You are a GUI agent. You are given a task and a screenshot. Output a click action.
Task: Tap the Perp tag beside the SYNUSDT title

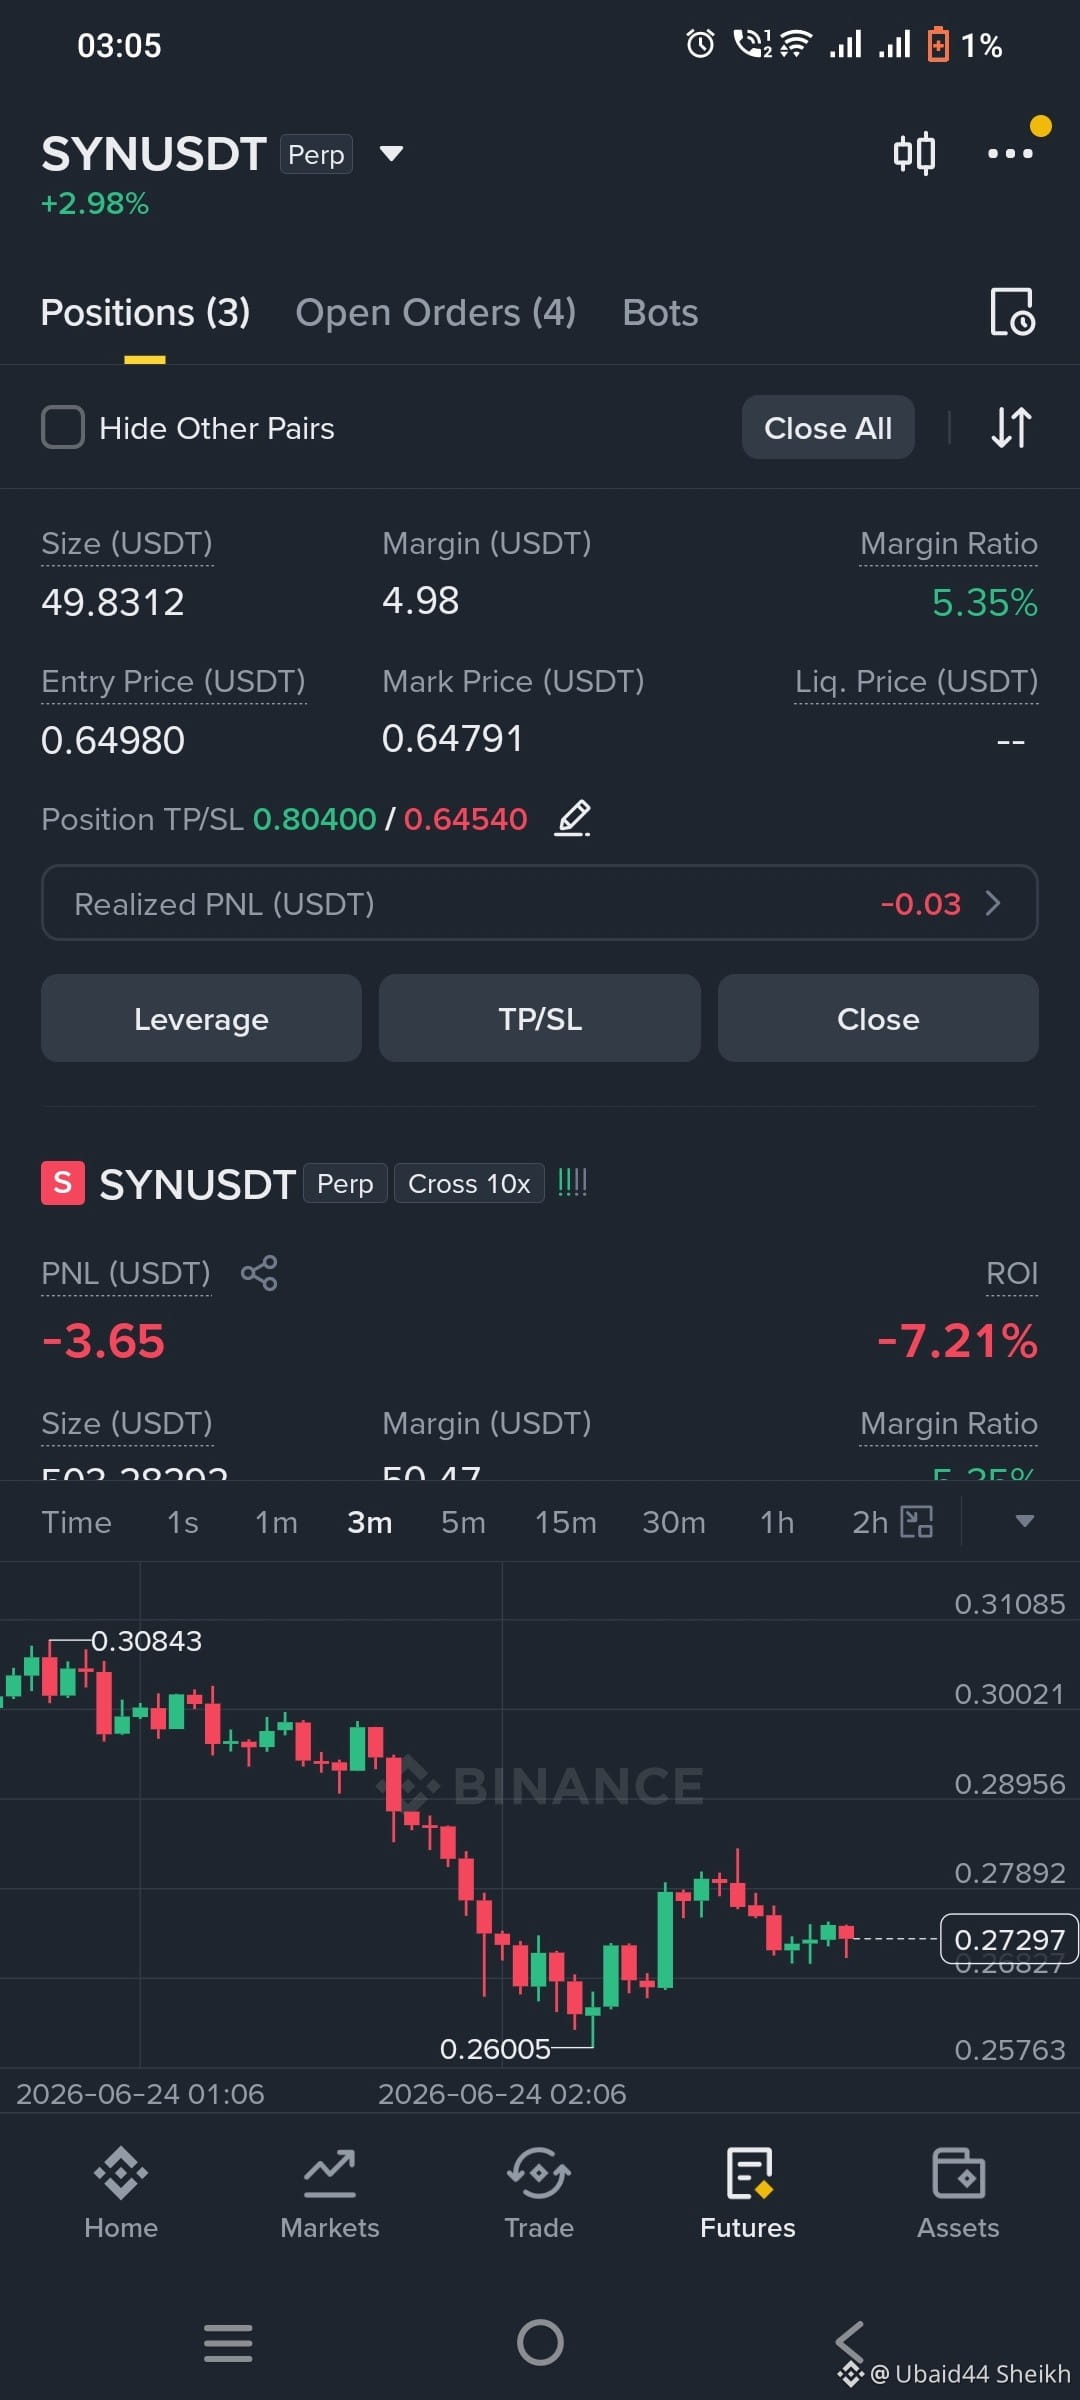click(x=316, y=154)
